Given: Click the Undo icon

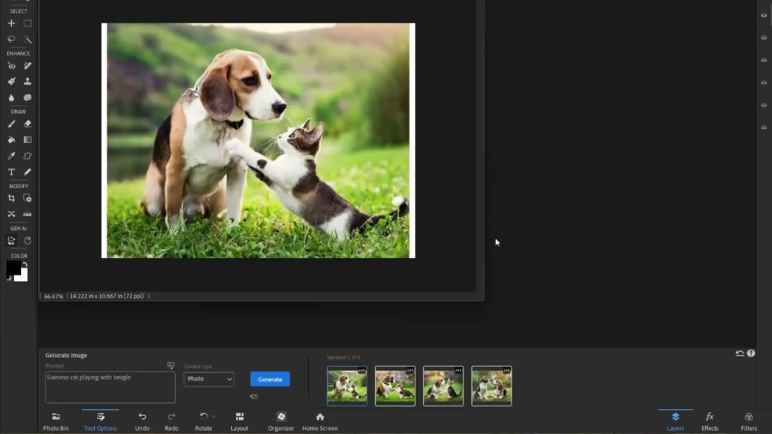Looking at the screenshot, I should point(142,417).
